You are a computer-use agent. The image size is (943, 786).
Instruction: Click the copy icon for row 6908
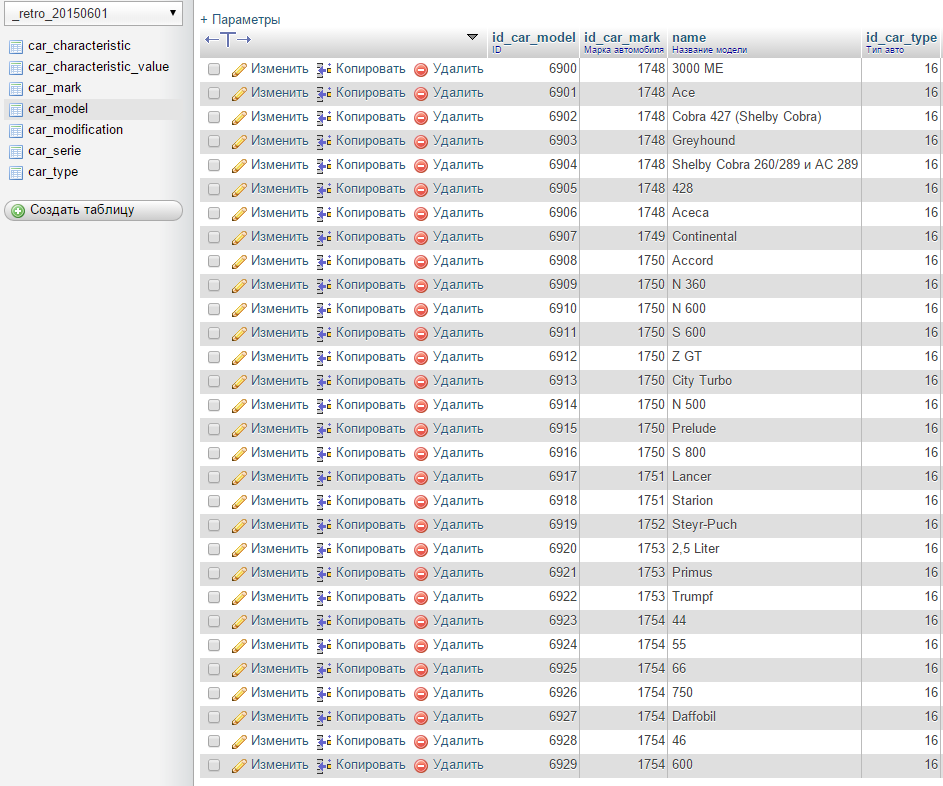tap(324, 262)
